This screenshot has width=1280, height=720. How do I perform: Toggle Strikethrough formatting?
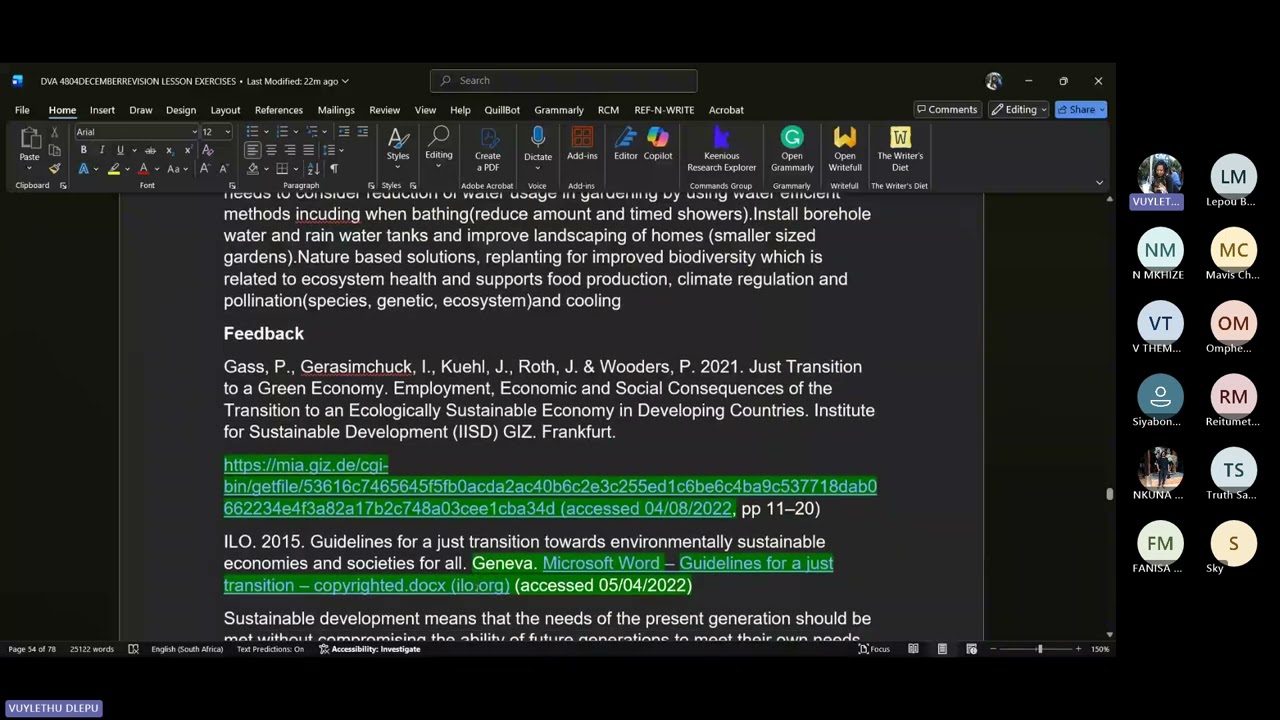pos(150,150)
